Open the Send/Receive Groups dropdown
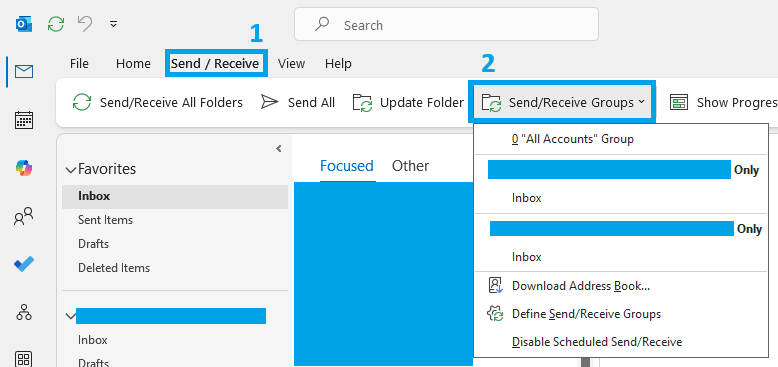The width and height of the screenshot is (778, 367). click(x=563, y=103)
